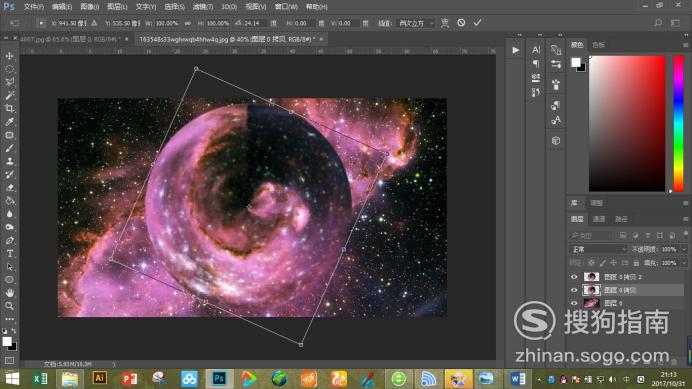Viewport: 692px width, 389px height.
Task: Toggle relative positioning triangle icon
Action: coord(94,23)
